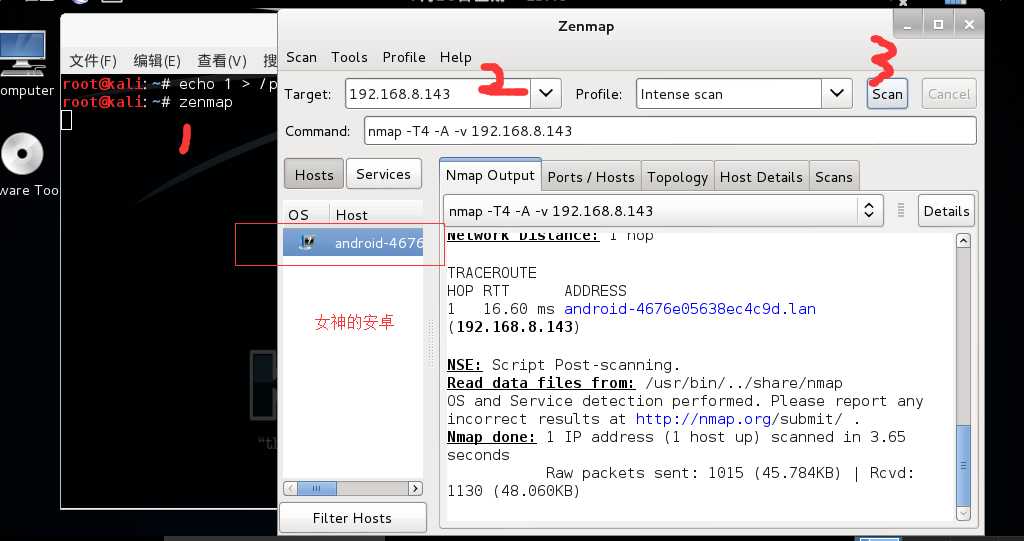Expand the Target dropdown arrow

click(x=546, y=94)
